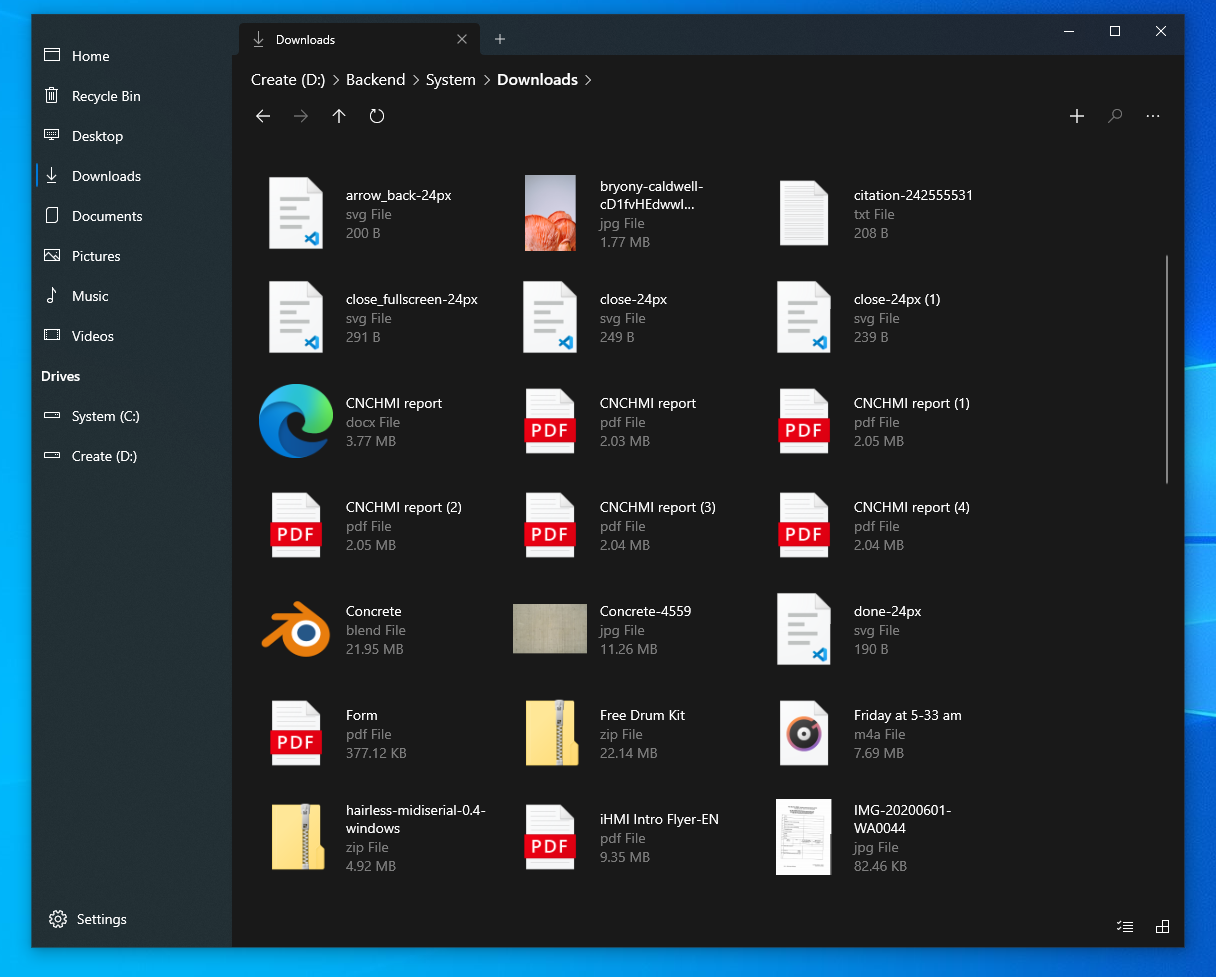The image size is (1216, 977).
Task: Expand the chevron after Create (D:) breadcrumb
Action: coord(336,80)
